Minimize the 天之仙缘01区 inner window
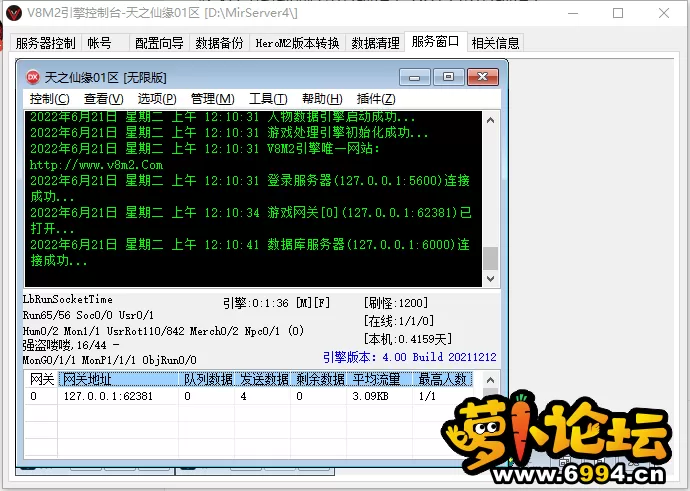Screen dimensions: 690x491 [x=415, y=77]
